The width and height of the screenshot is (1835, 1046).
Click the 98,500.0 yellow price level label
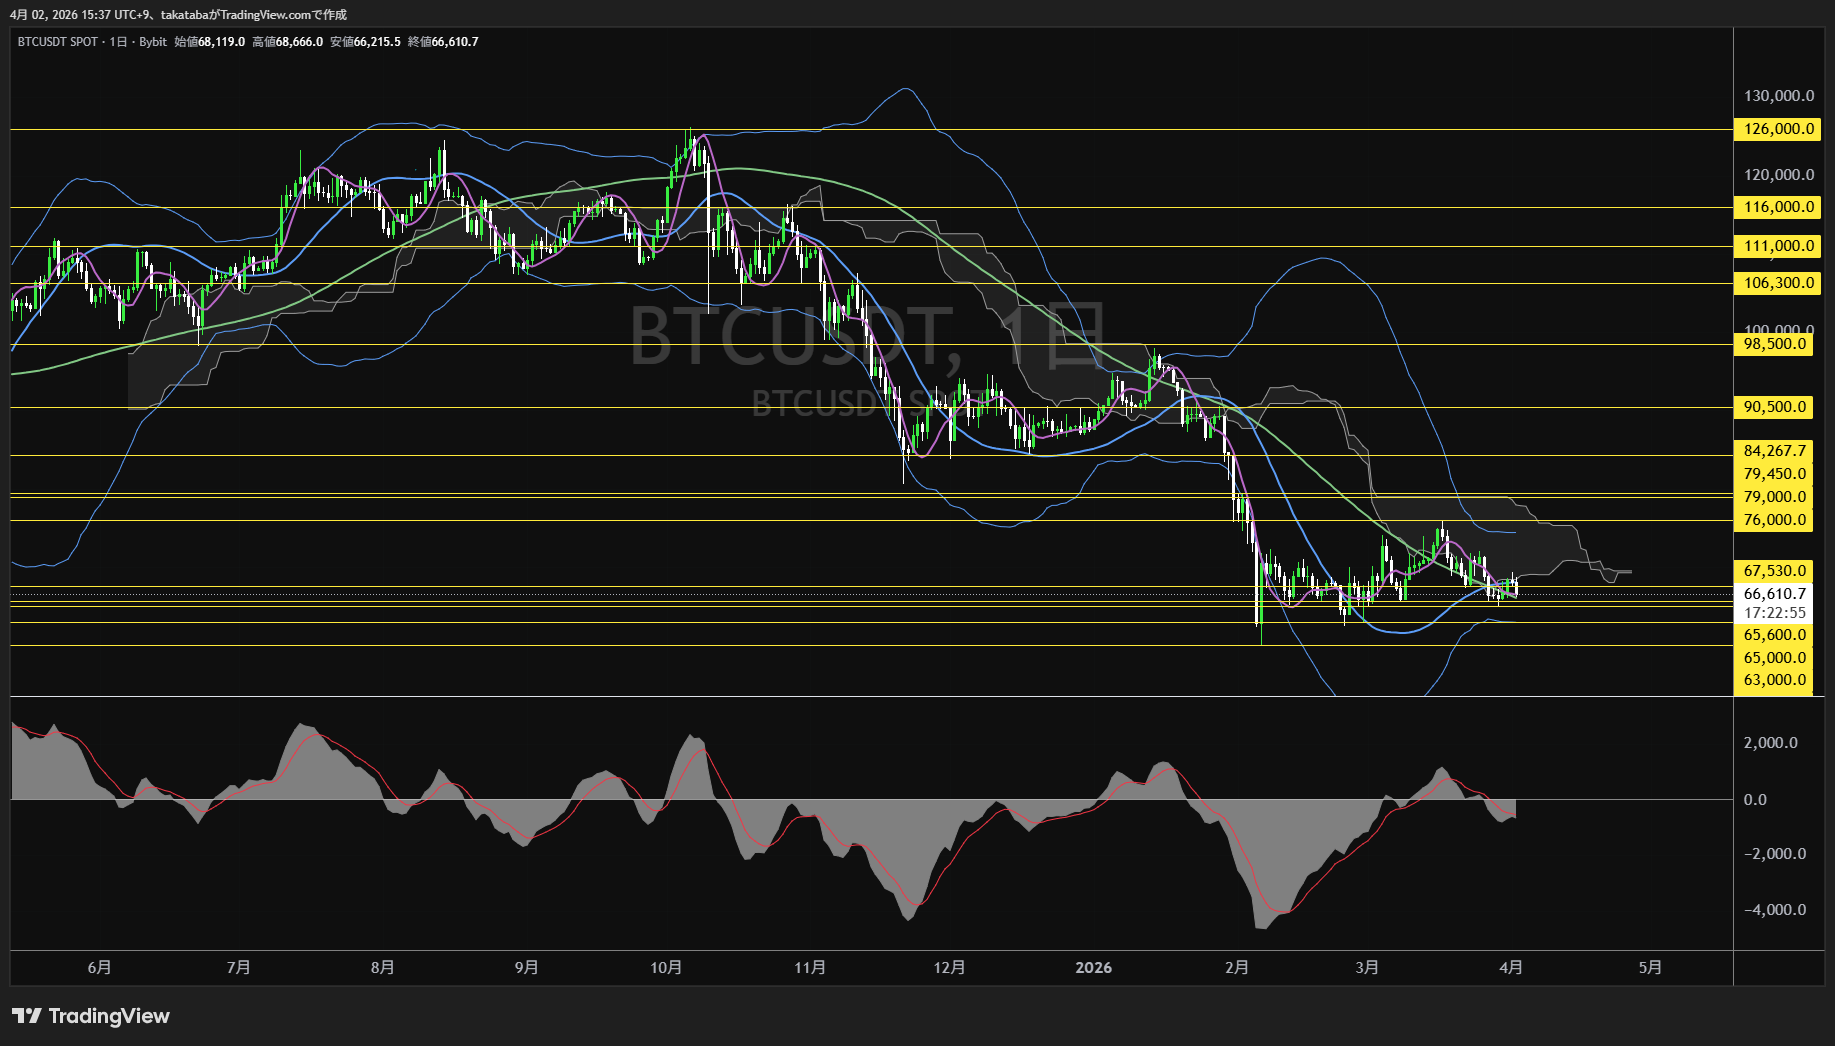coord(1775,344)
